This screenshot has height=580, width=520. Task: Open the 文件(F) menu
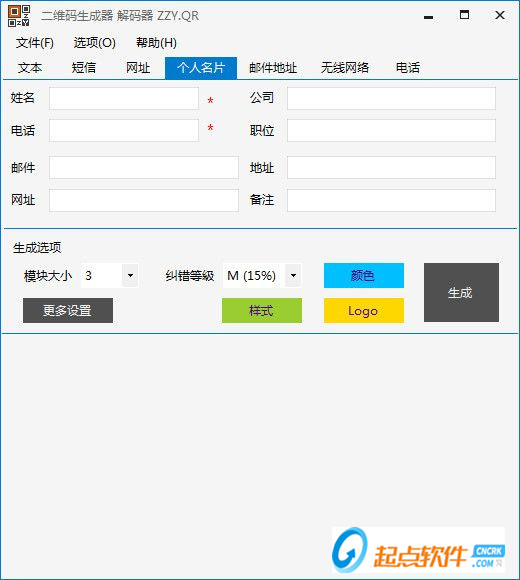point(35,43)
